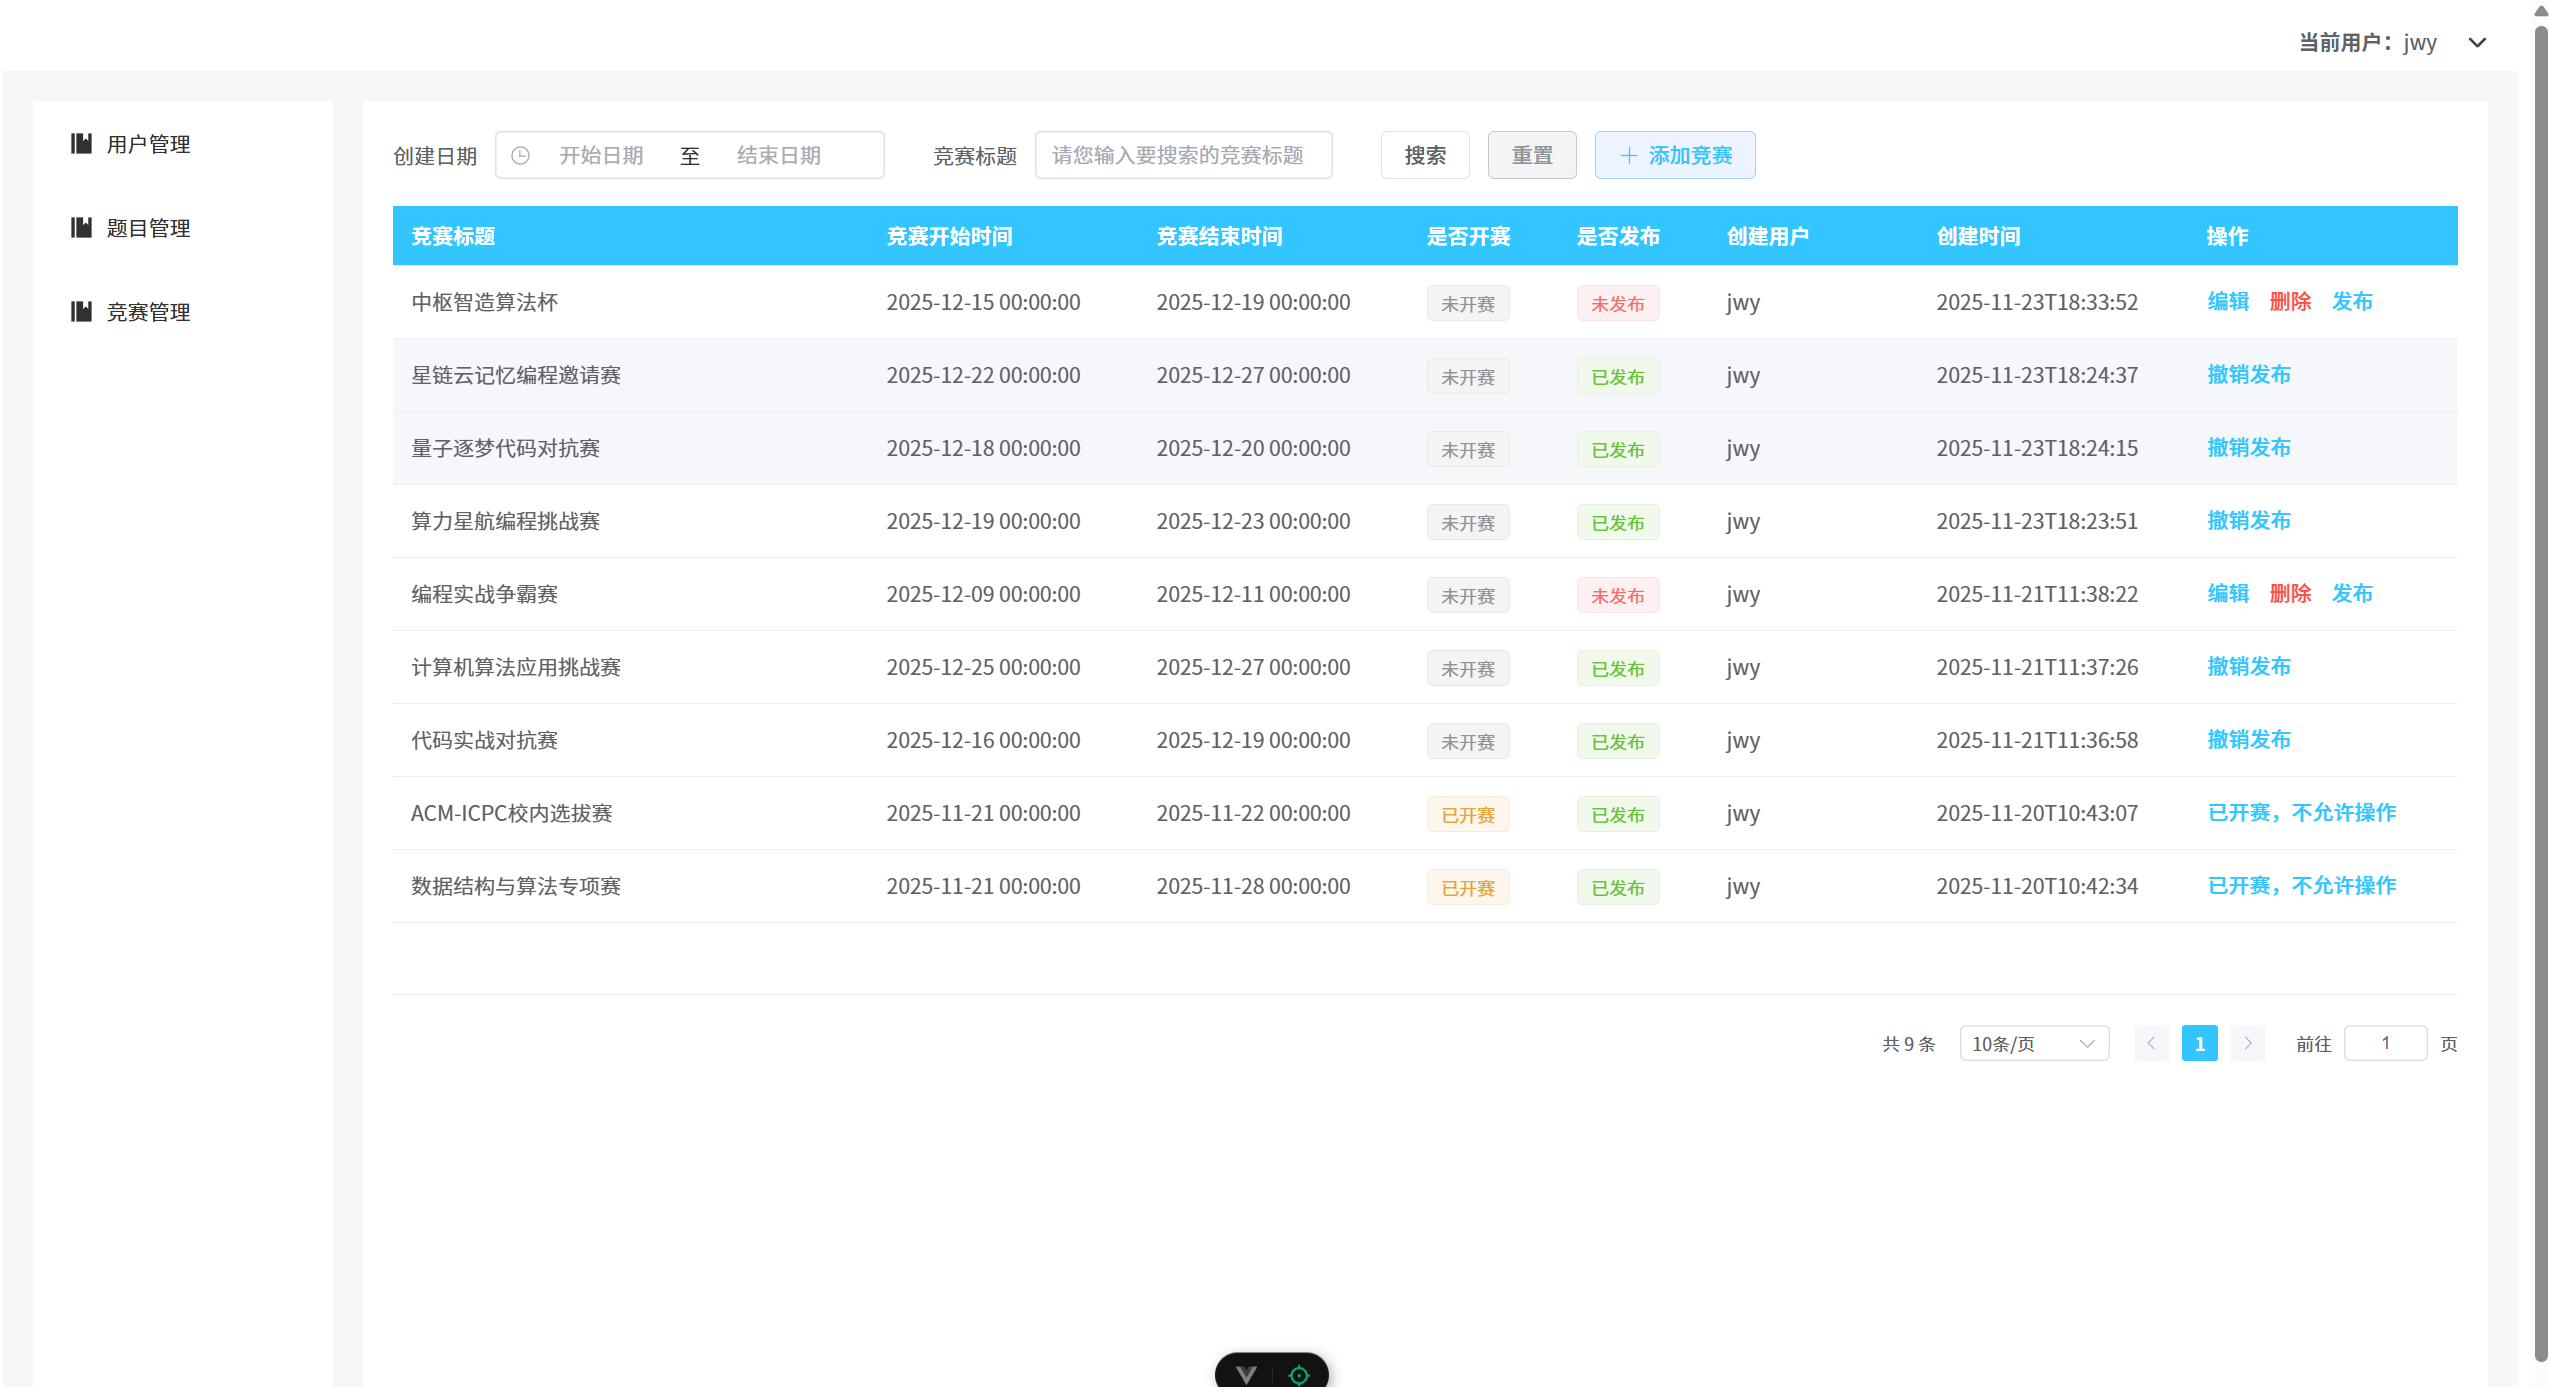
Task: Click the Vue devtools logo at bottom
Action: (1246, 1374)
